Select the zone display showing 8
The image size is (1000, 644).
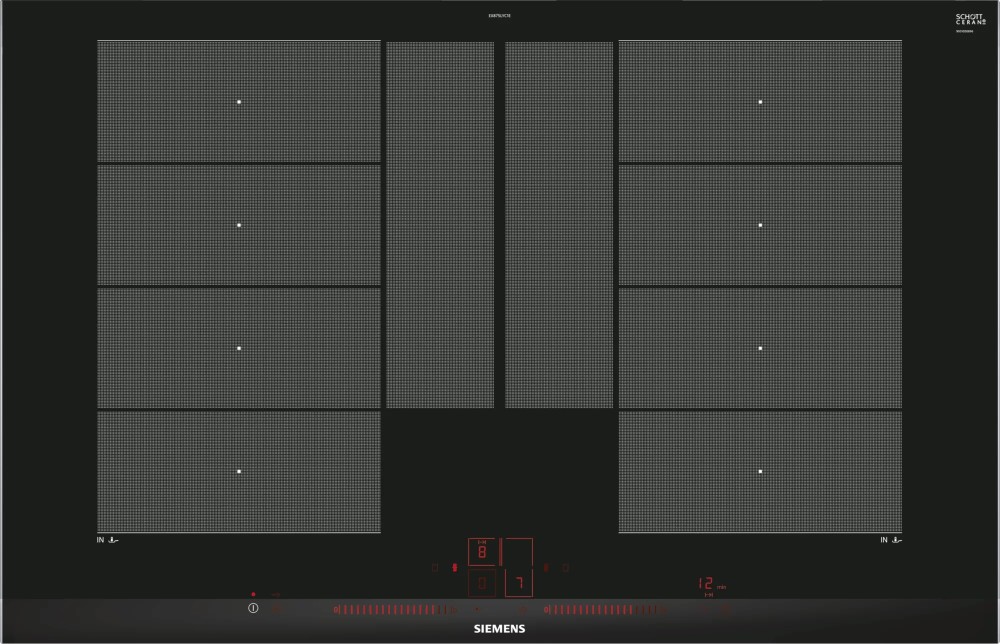point(482,552)
